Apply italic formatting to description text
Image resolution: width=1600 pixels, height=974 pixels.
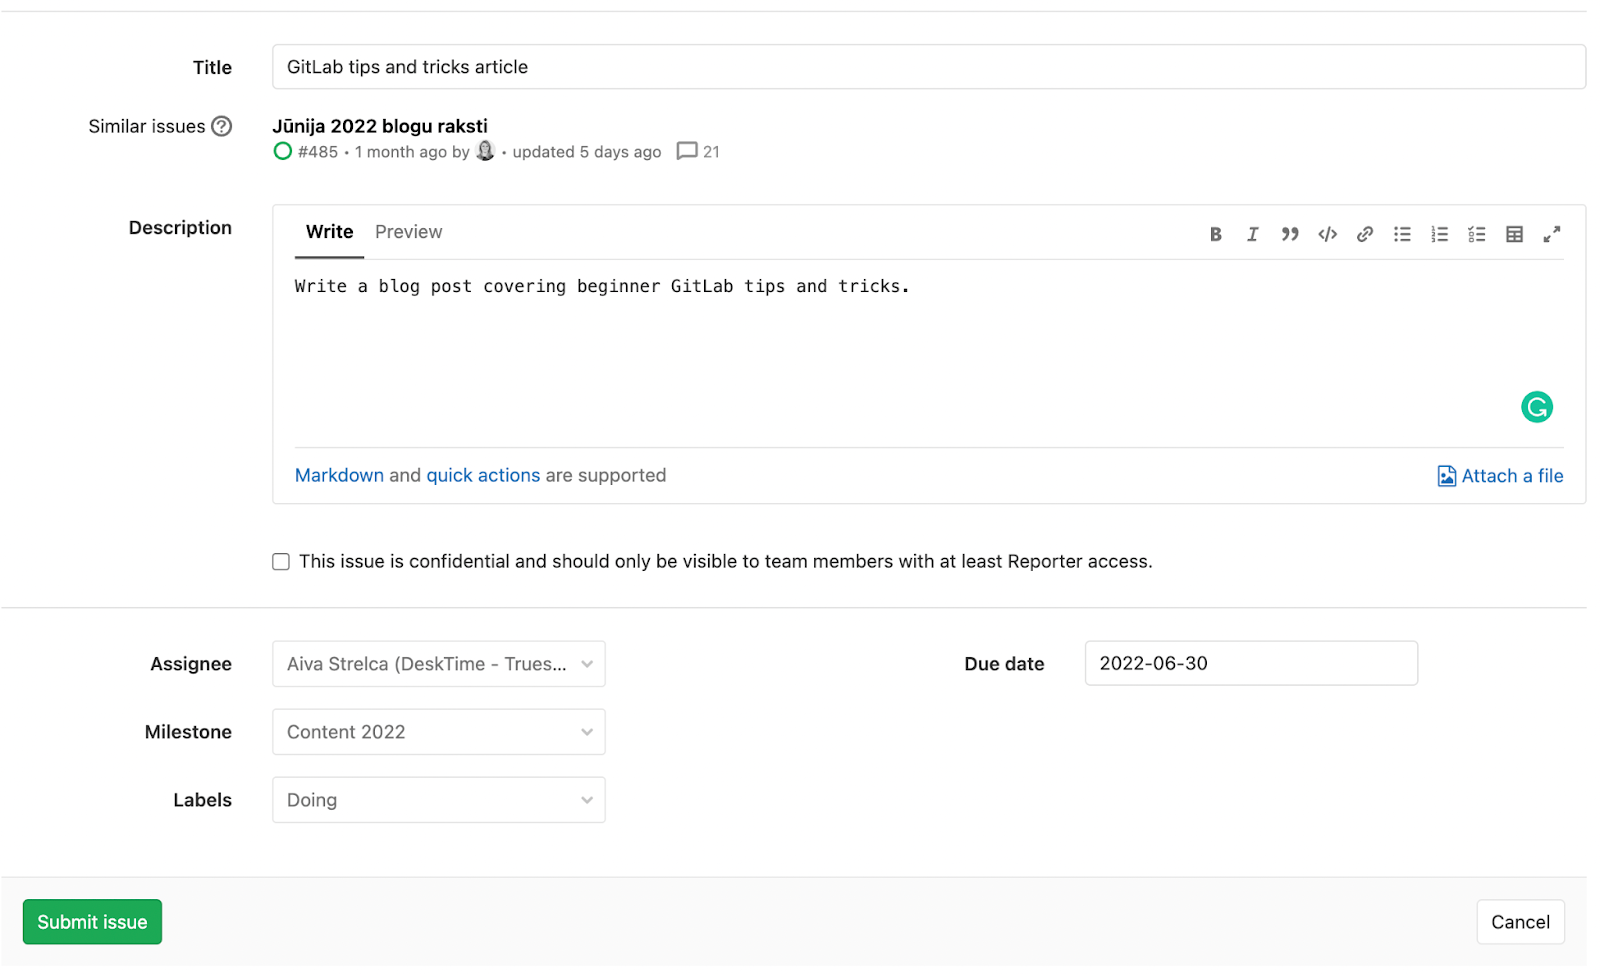pos(1252,234)
